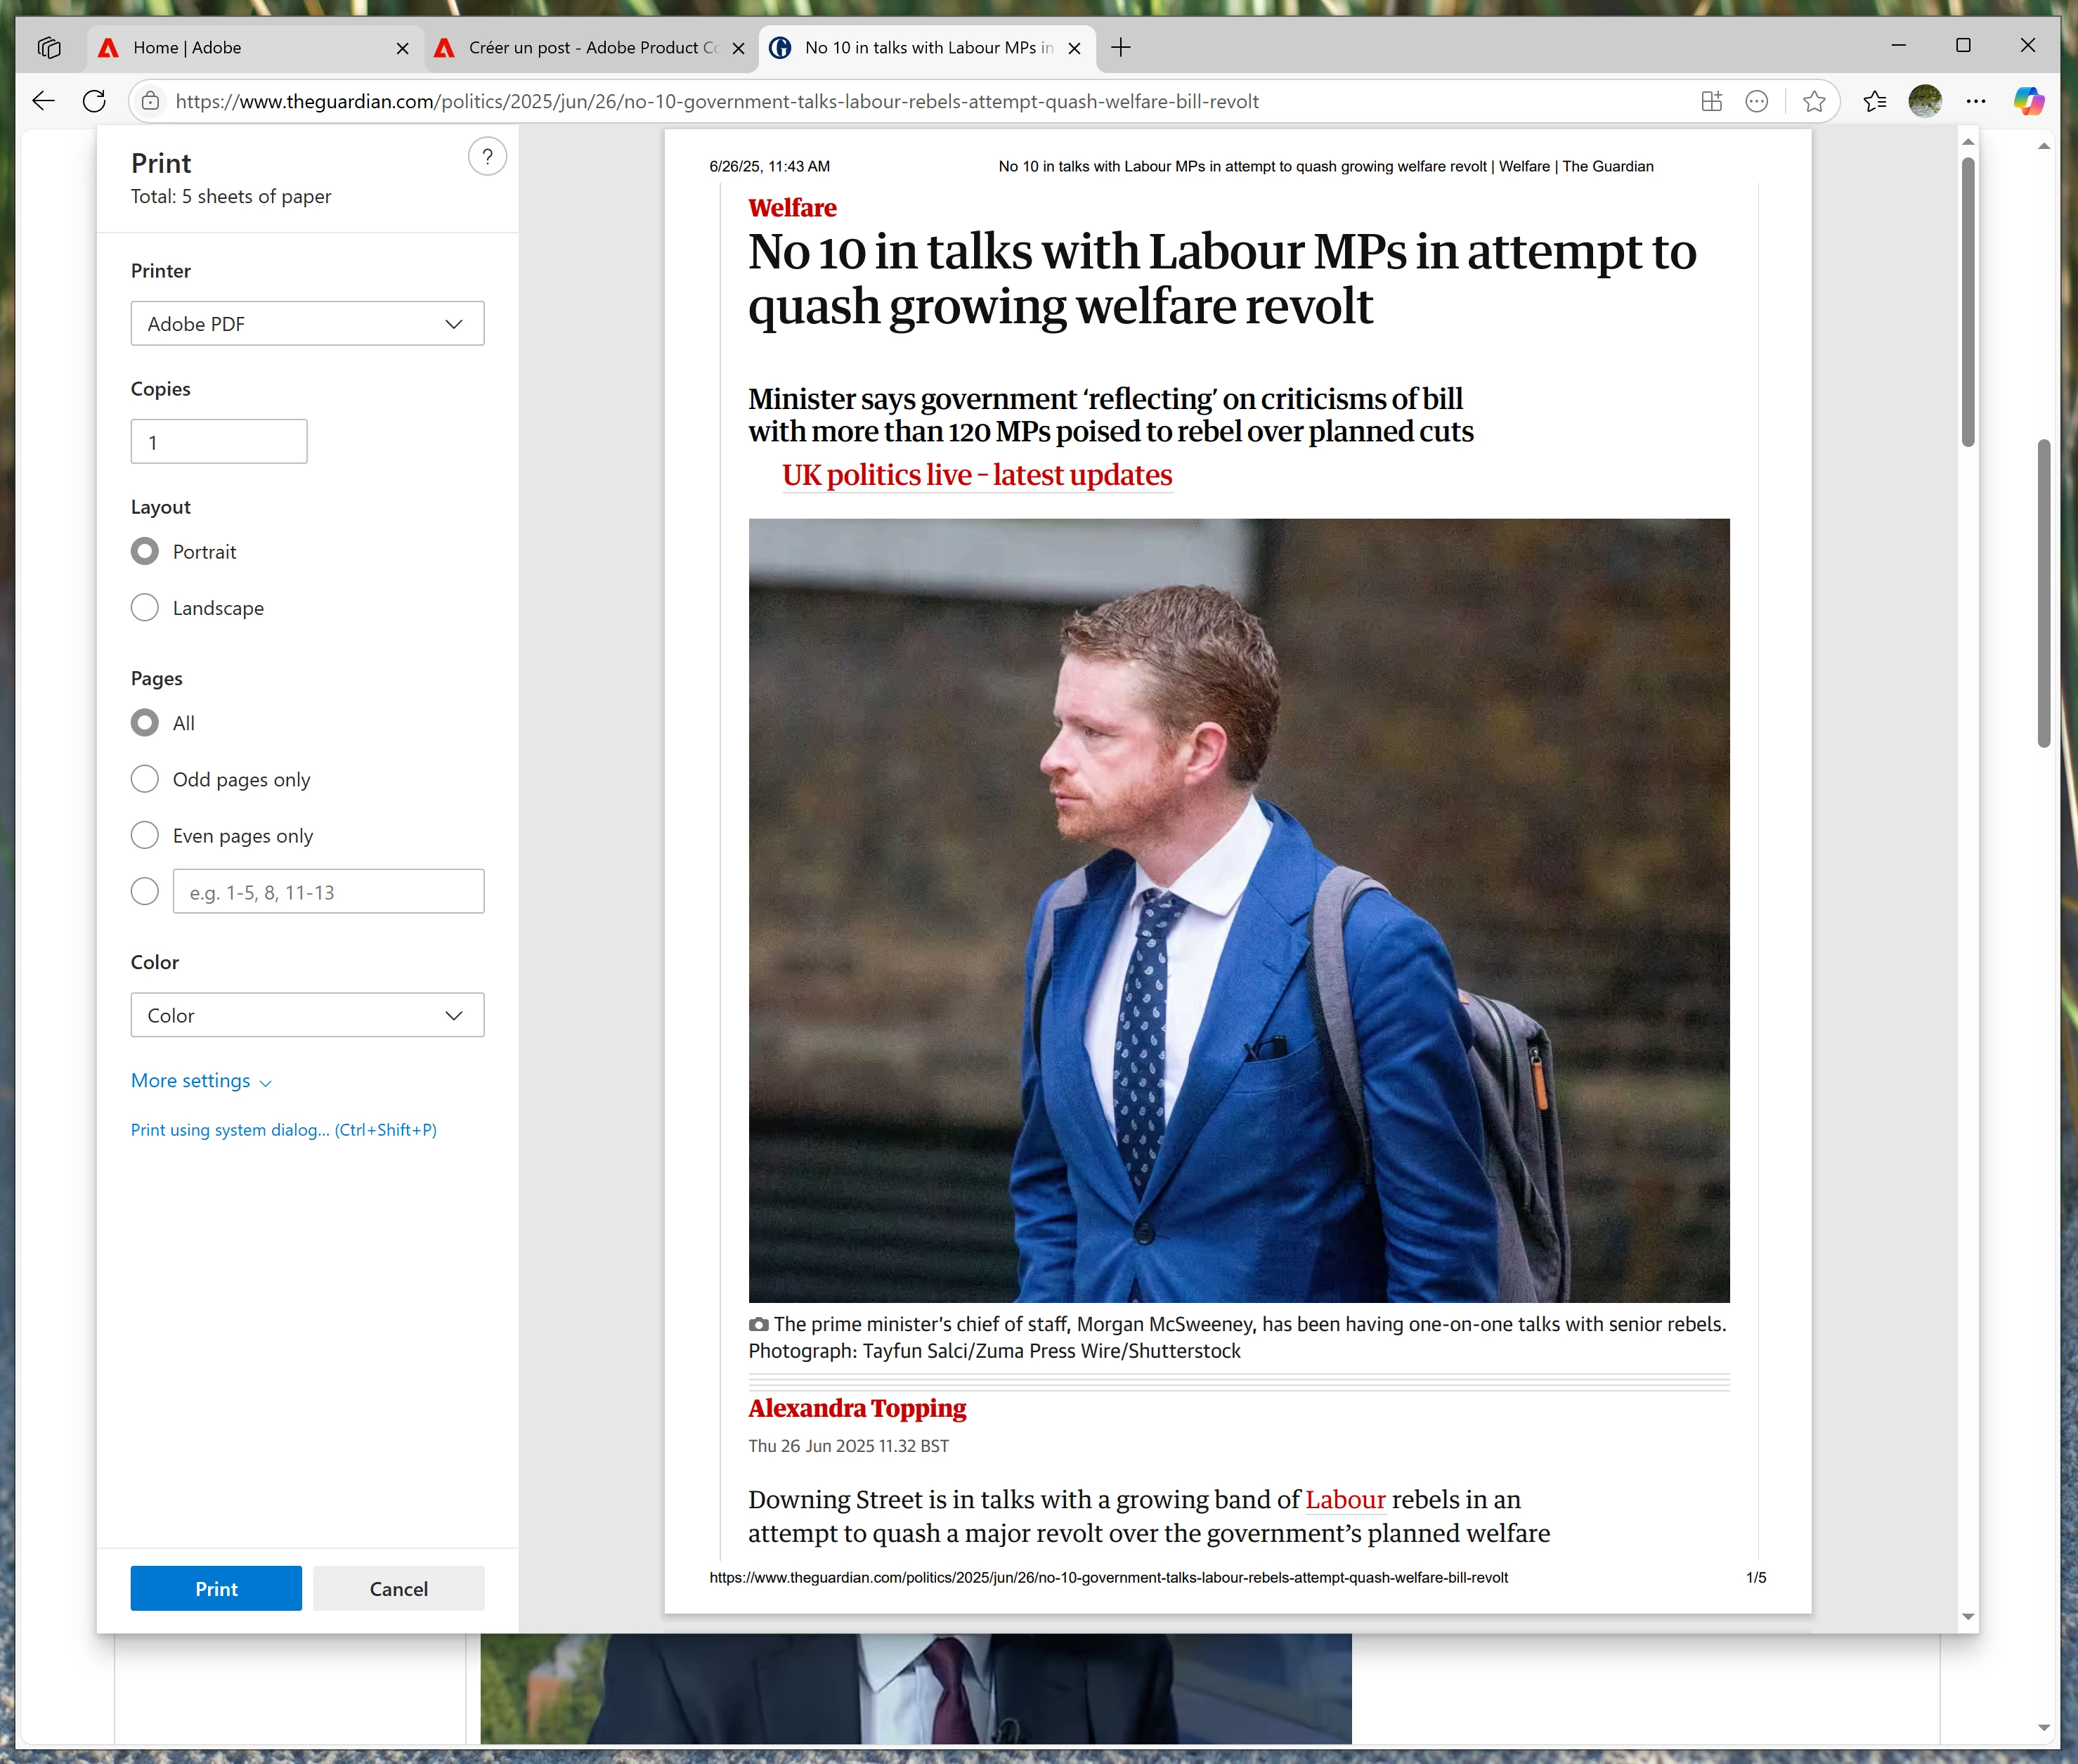Screen dimensions: 2078x1764
Task: Click the print preview vertical scrollbar
Action: 1968,300
